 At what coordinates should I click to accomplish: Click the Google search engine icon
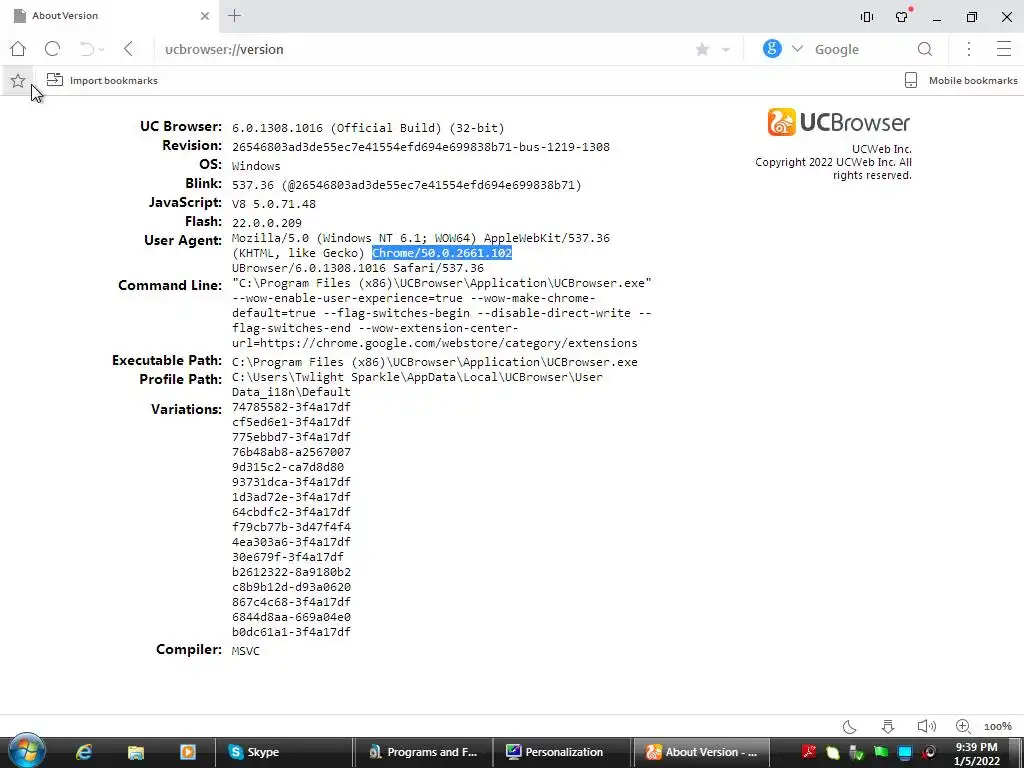pyautogui.click(x=772, y=48)
